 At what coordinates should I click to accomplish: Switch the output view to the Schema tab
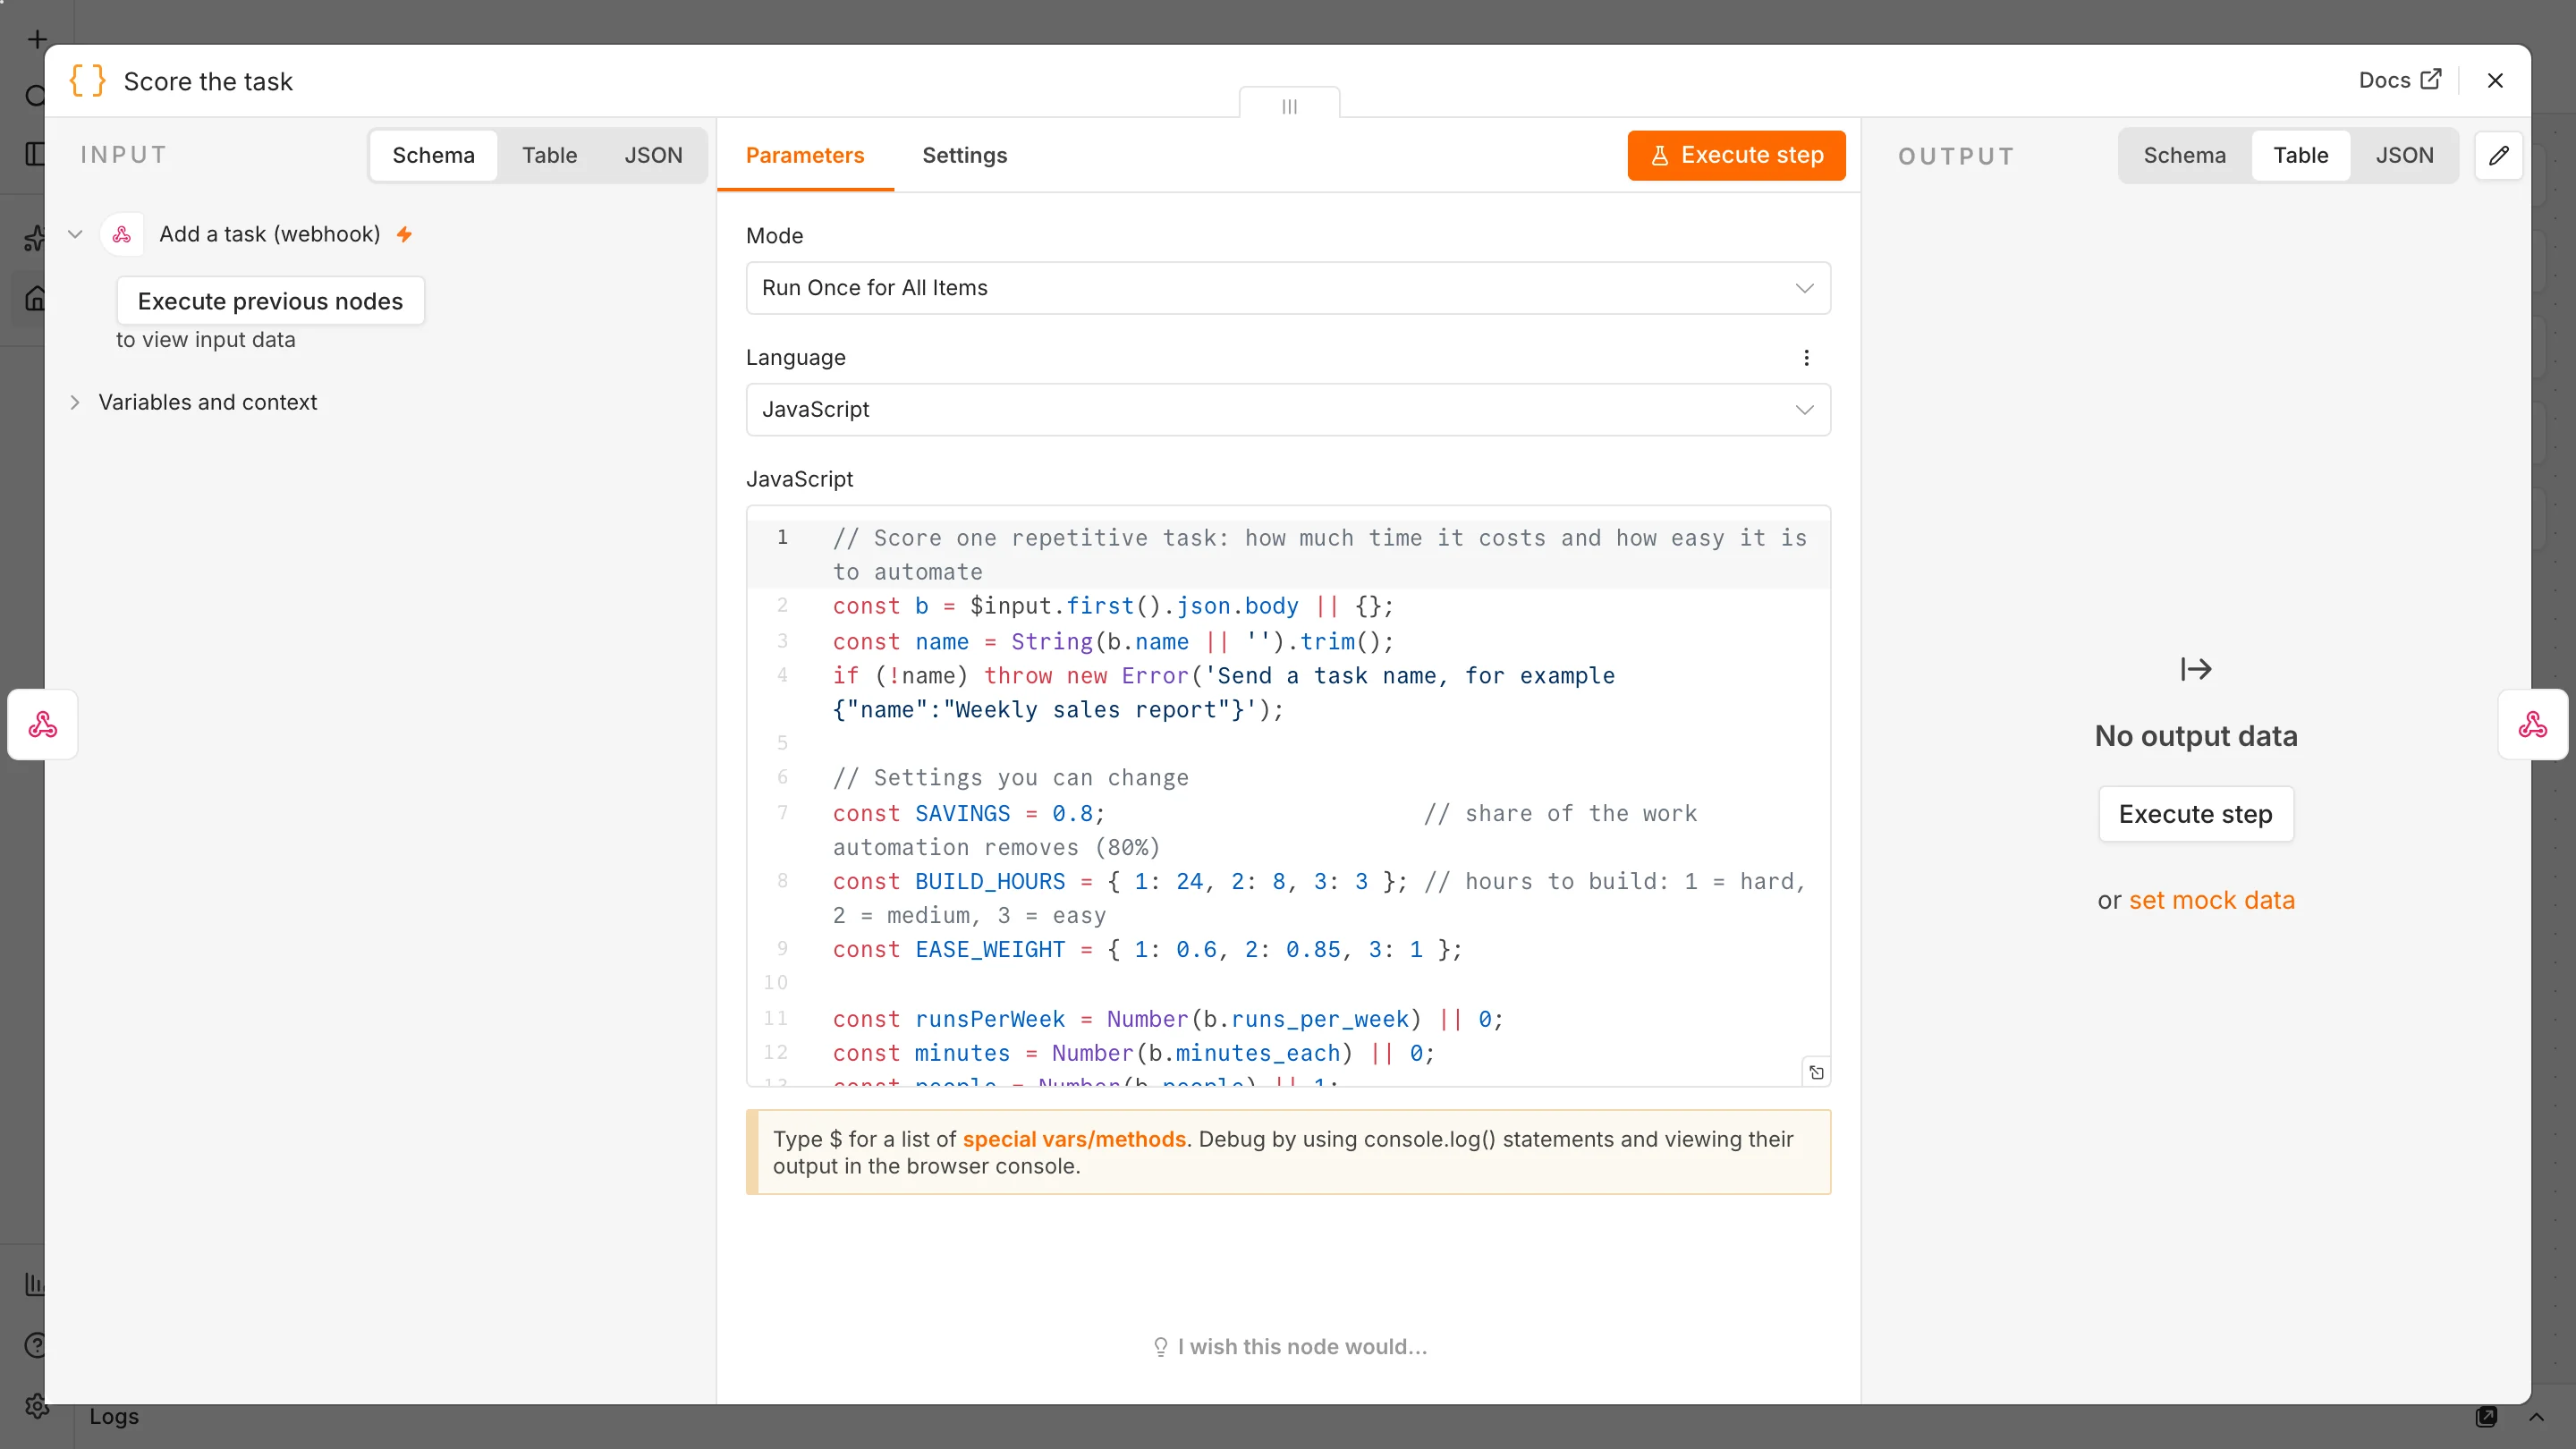click(x=2184, y=155)
